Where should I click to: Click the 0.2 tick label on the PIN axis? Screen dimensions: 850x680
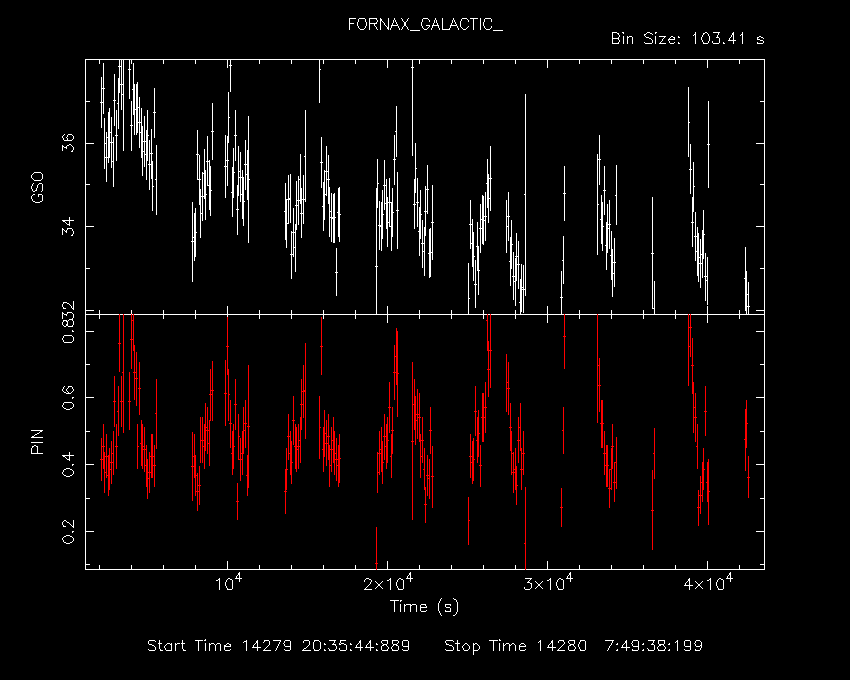click(68, 531)
